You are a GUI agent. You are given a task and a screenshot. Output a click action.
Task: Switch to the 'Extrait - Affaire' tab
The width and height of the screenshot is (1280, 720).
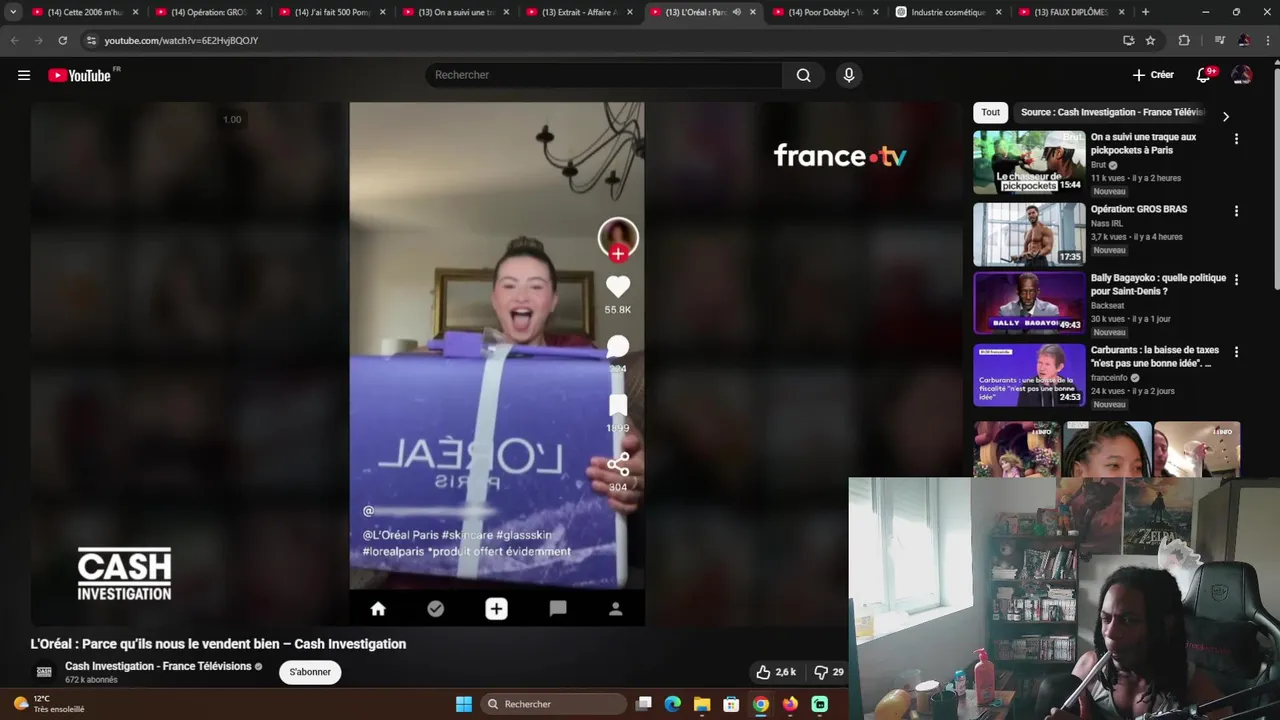578,12
